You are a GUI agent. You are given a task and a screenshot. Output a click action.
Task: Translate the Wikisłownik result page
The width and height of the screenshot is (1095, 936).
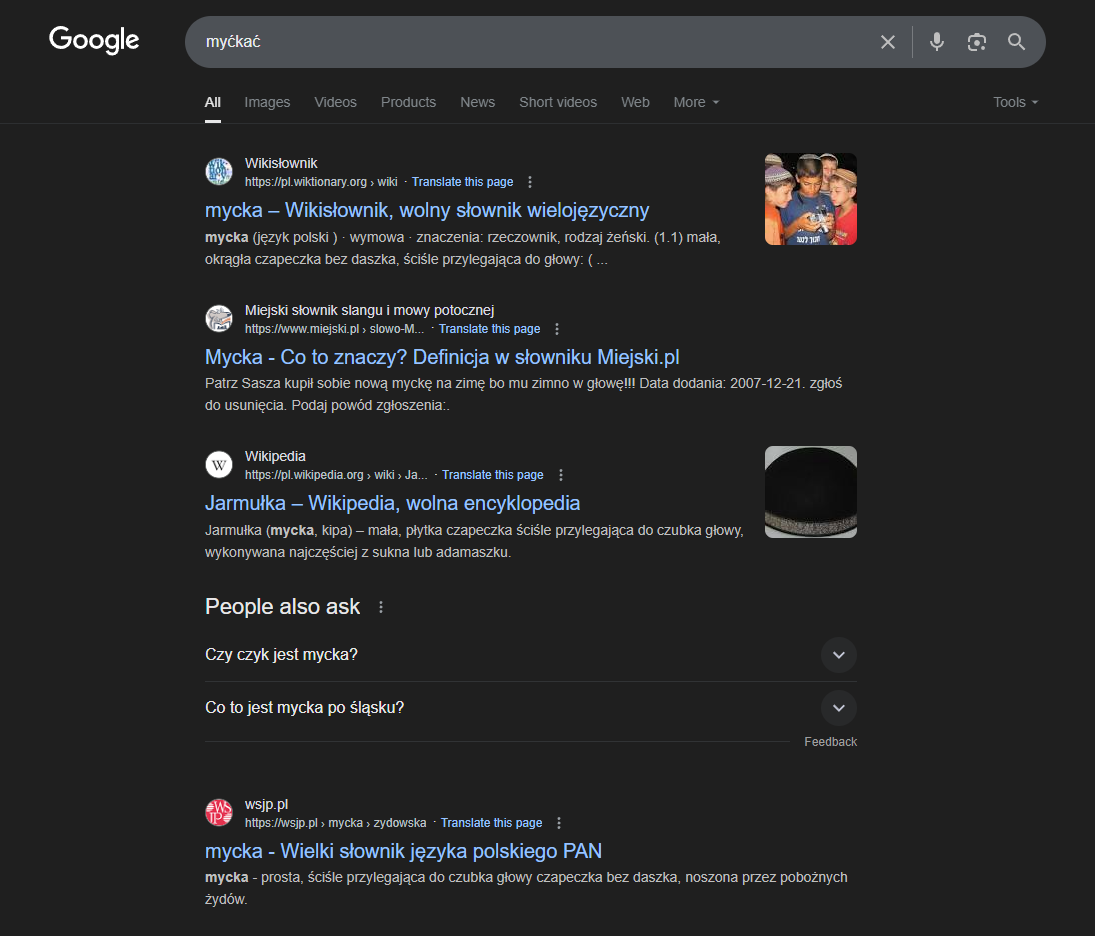[x=462, y=182]
